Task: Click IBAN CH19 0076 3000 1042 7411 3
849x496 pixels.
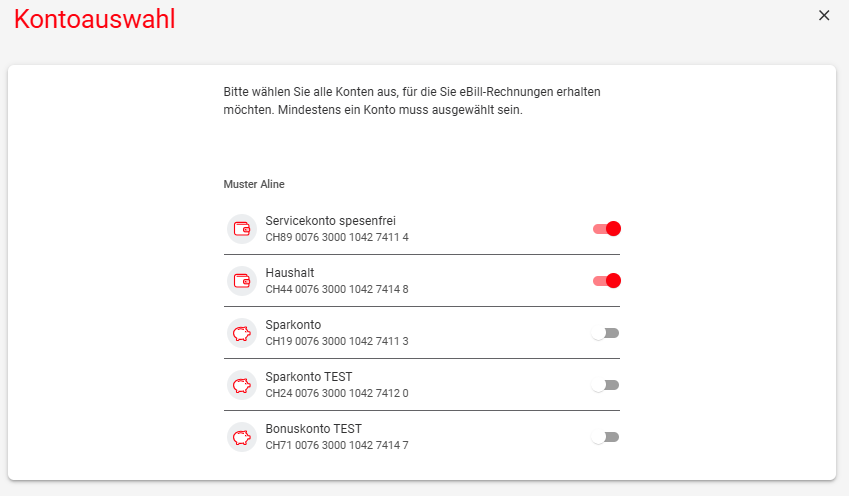Action: click(337, 341)
